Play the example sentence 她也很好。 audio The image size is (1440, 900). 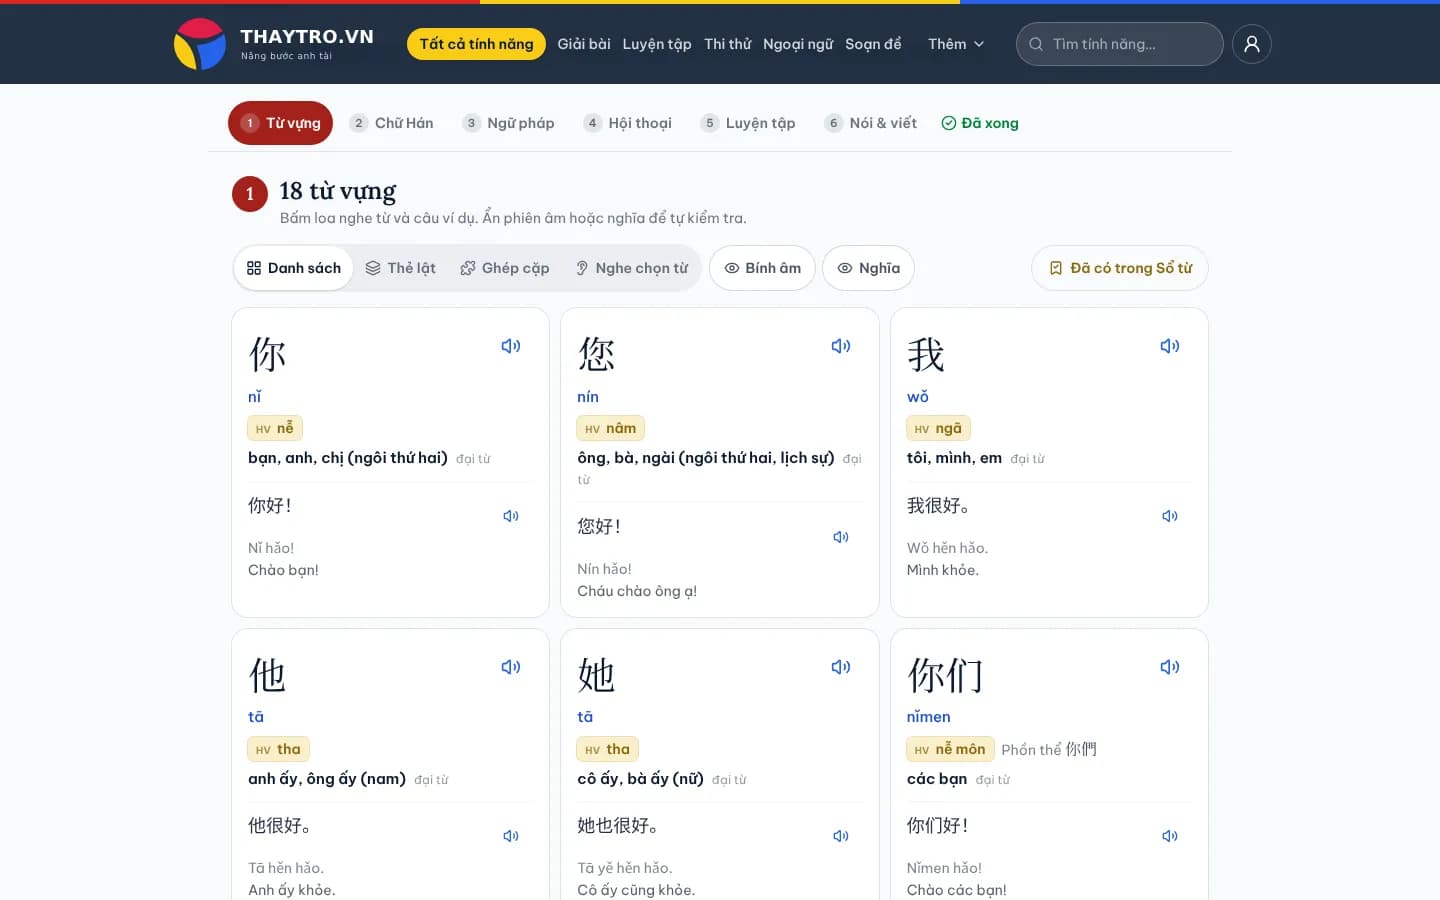point(841,836)
